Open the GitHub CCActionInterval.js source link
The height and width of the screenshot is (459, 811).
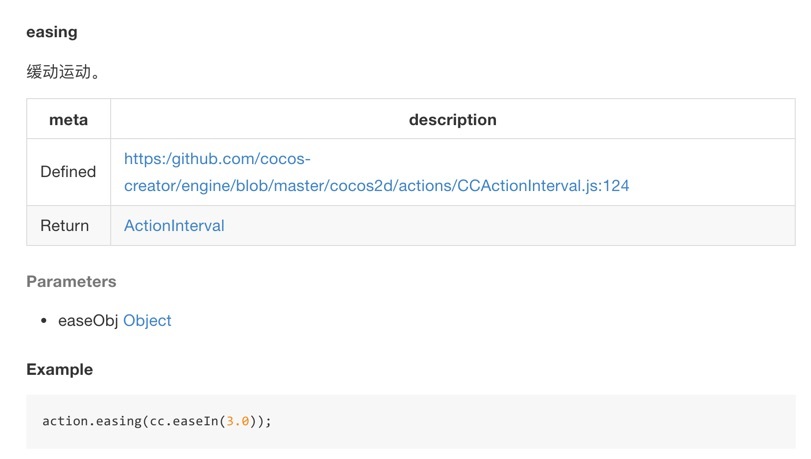click(376, 185)
